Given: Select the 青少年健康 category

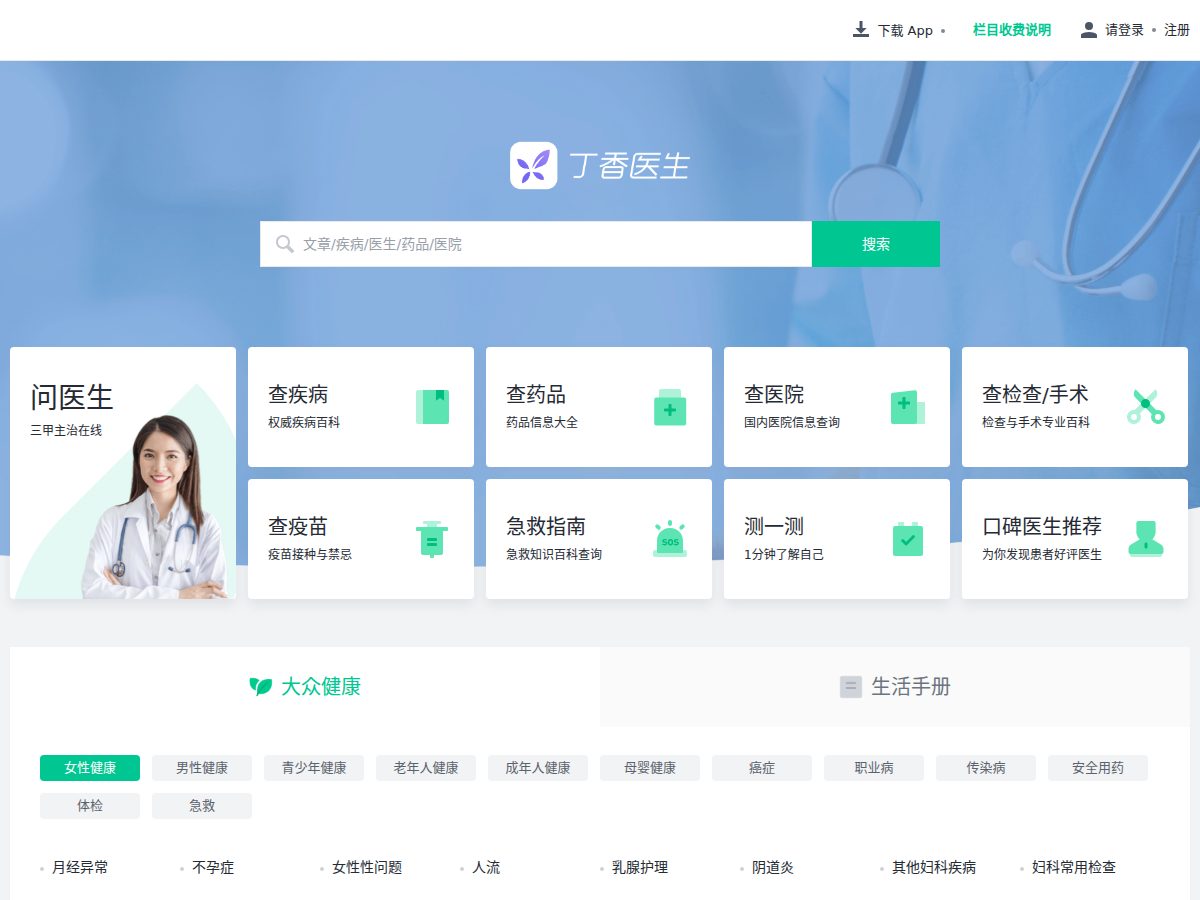Looking at the screenshot, I should (314, 768).
